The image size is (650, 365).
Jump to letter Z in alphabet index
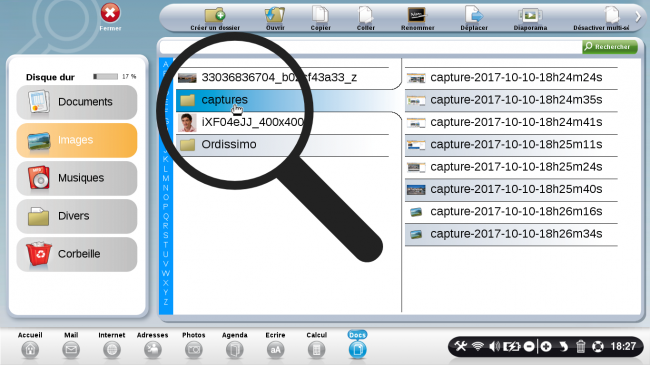point(166,302)
